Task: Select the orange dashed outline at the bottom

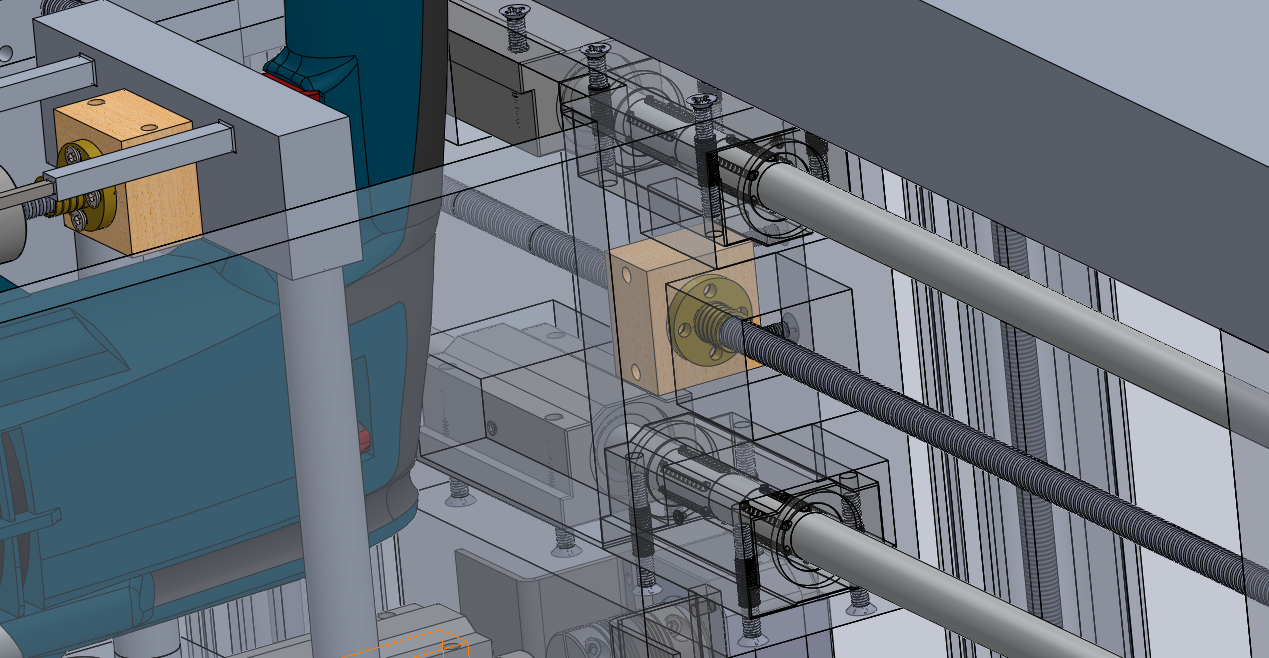Action: 410,644
